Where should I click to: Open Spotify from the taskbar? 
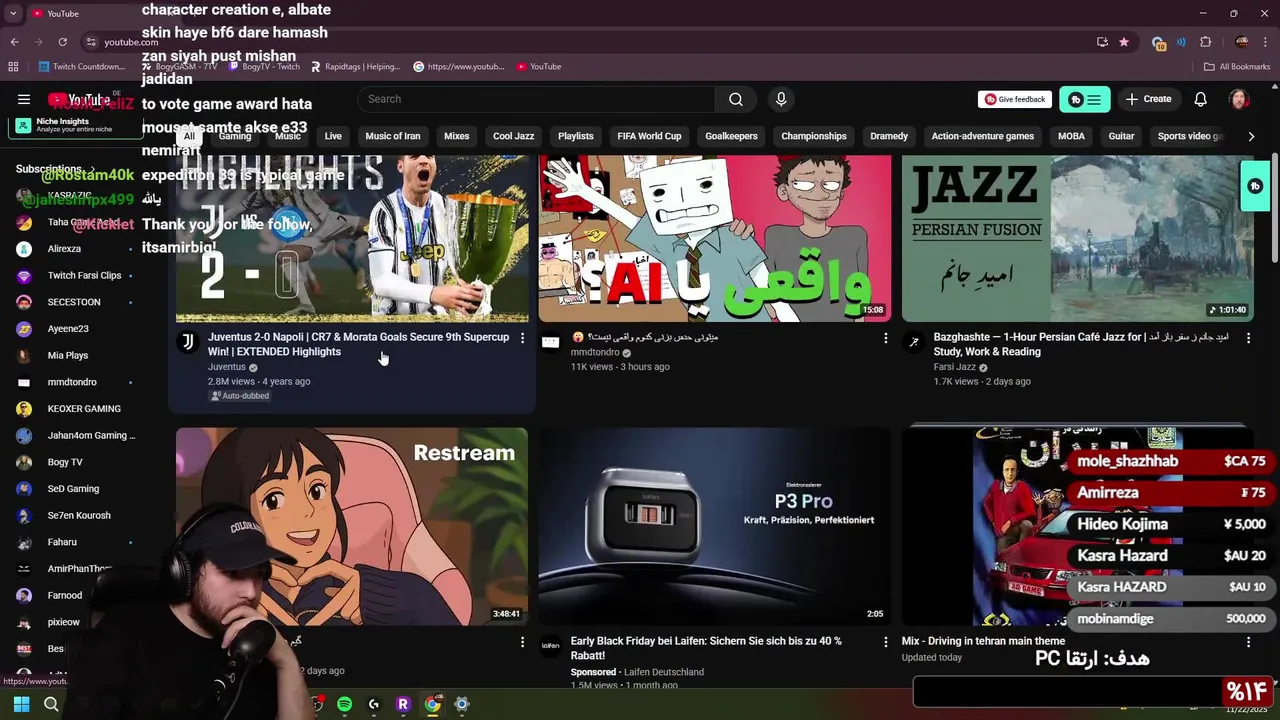click(x=344, y=704)
